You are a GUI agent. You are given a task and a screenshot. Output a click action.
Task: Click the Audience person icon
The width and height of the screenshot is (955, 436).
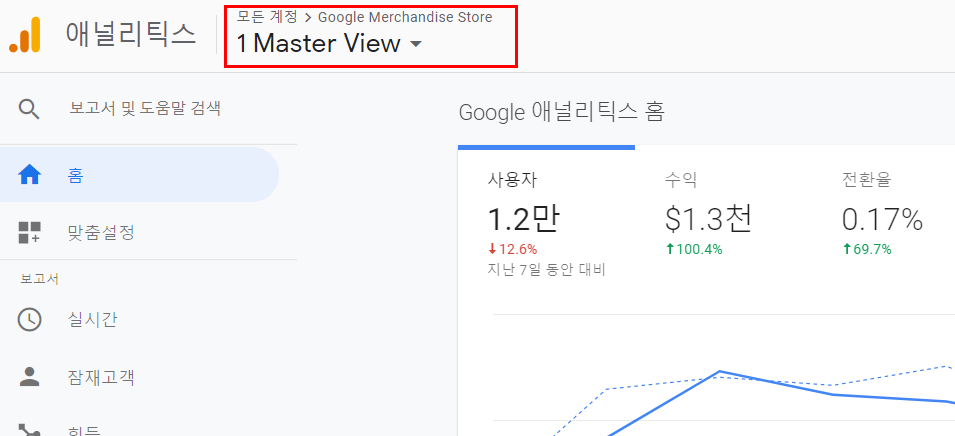pos(29,377)
